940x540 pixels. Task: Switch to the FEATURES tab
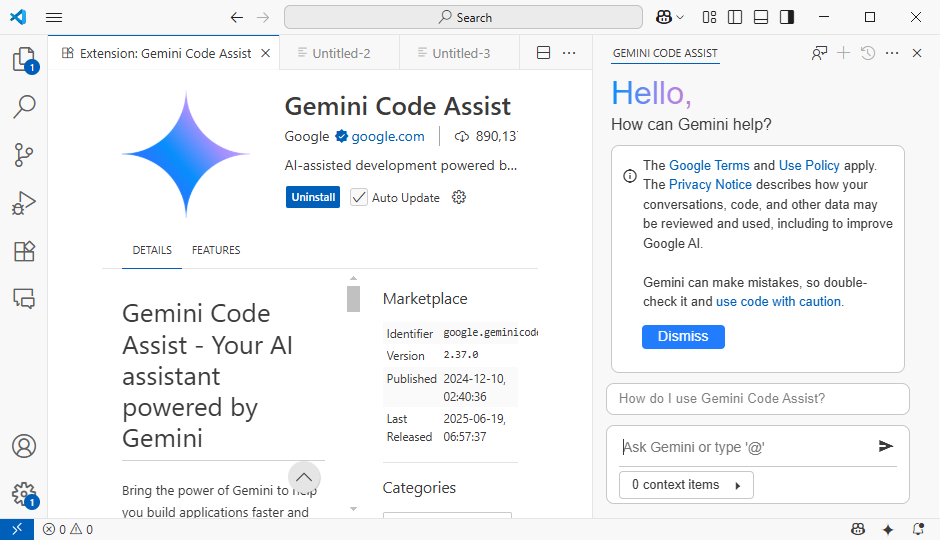216,250
